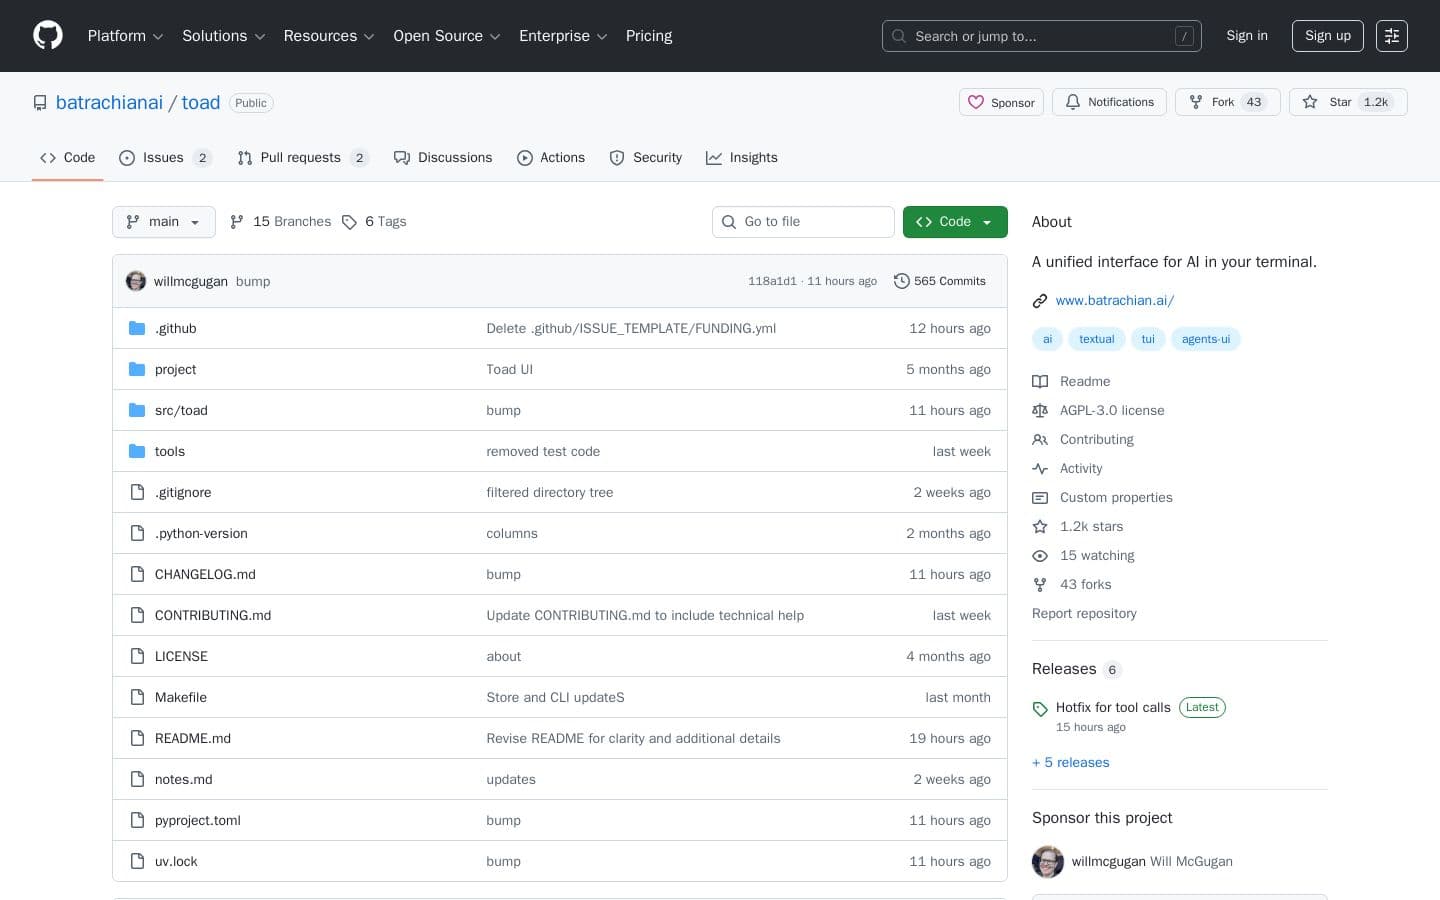Open the .github folder

tap(176, 328)
